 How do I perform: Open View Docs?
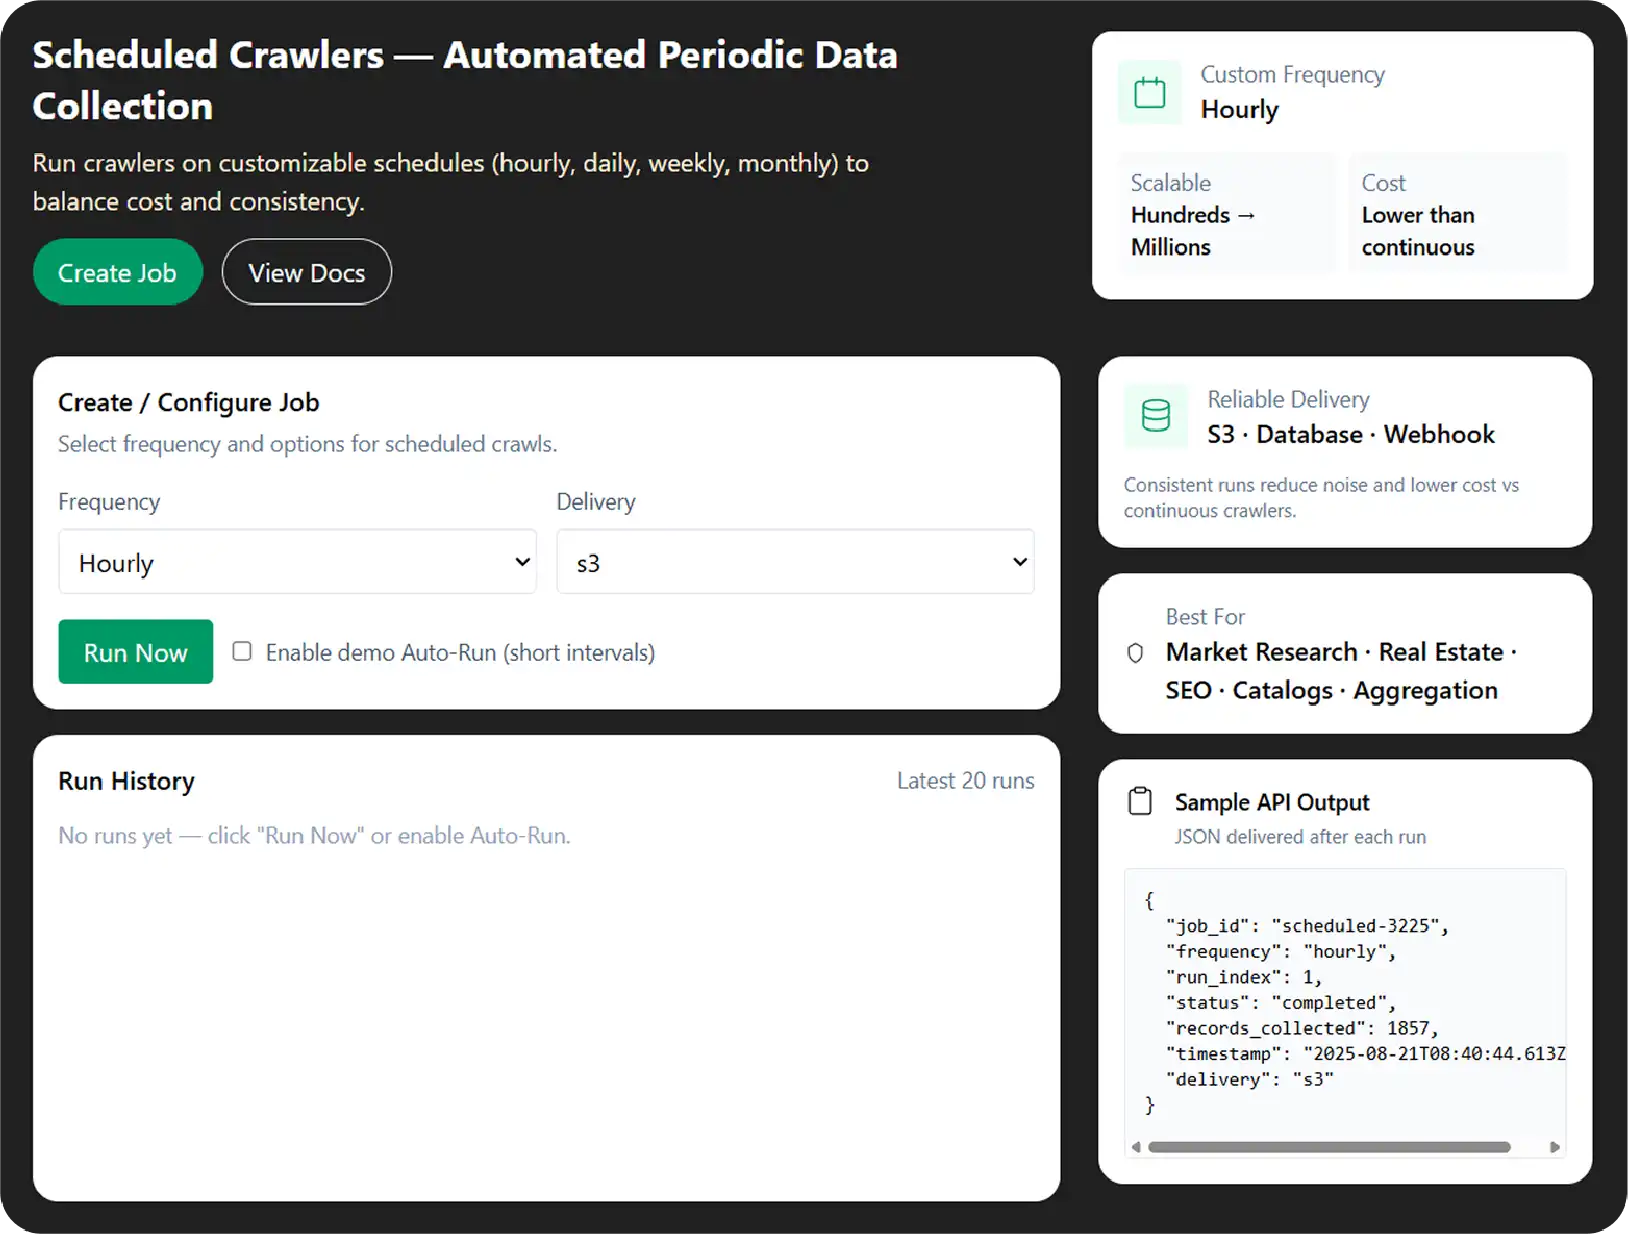click(306, 271)
